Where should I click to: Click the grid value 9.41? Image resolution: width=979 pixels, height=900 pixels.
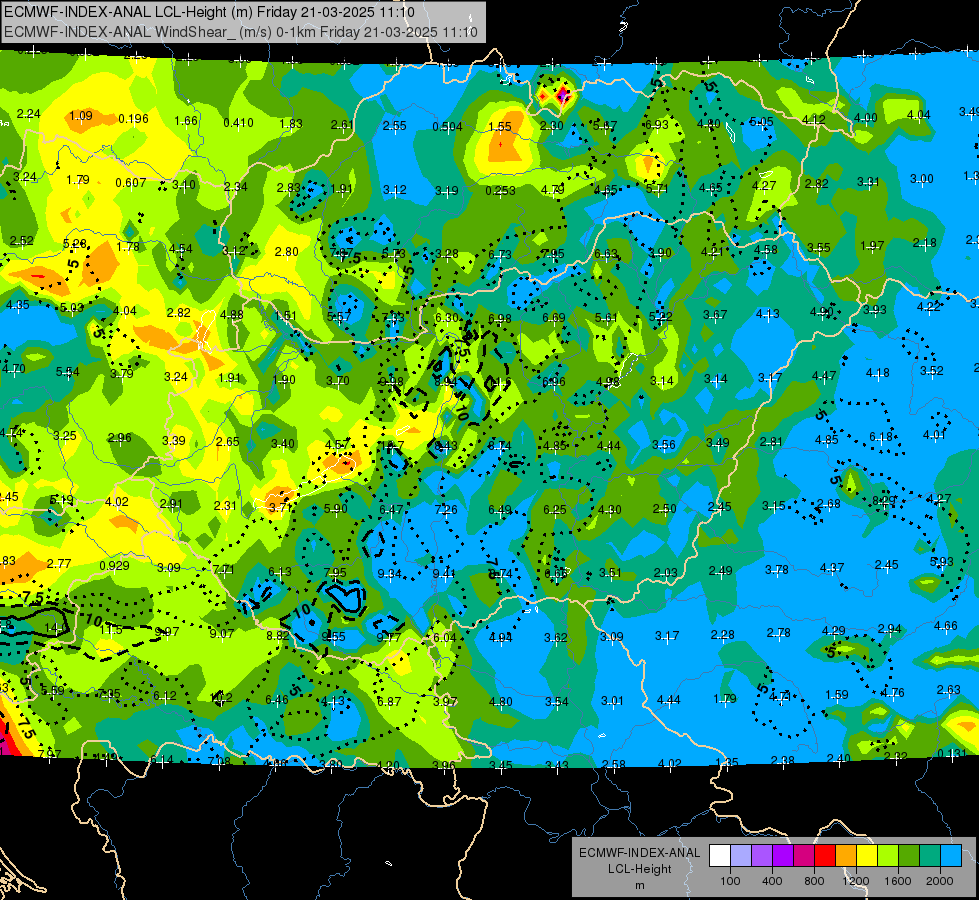444,573
